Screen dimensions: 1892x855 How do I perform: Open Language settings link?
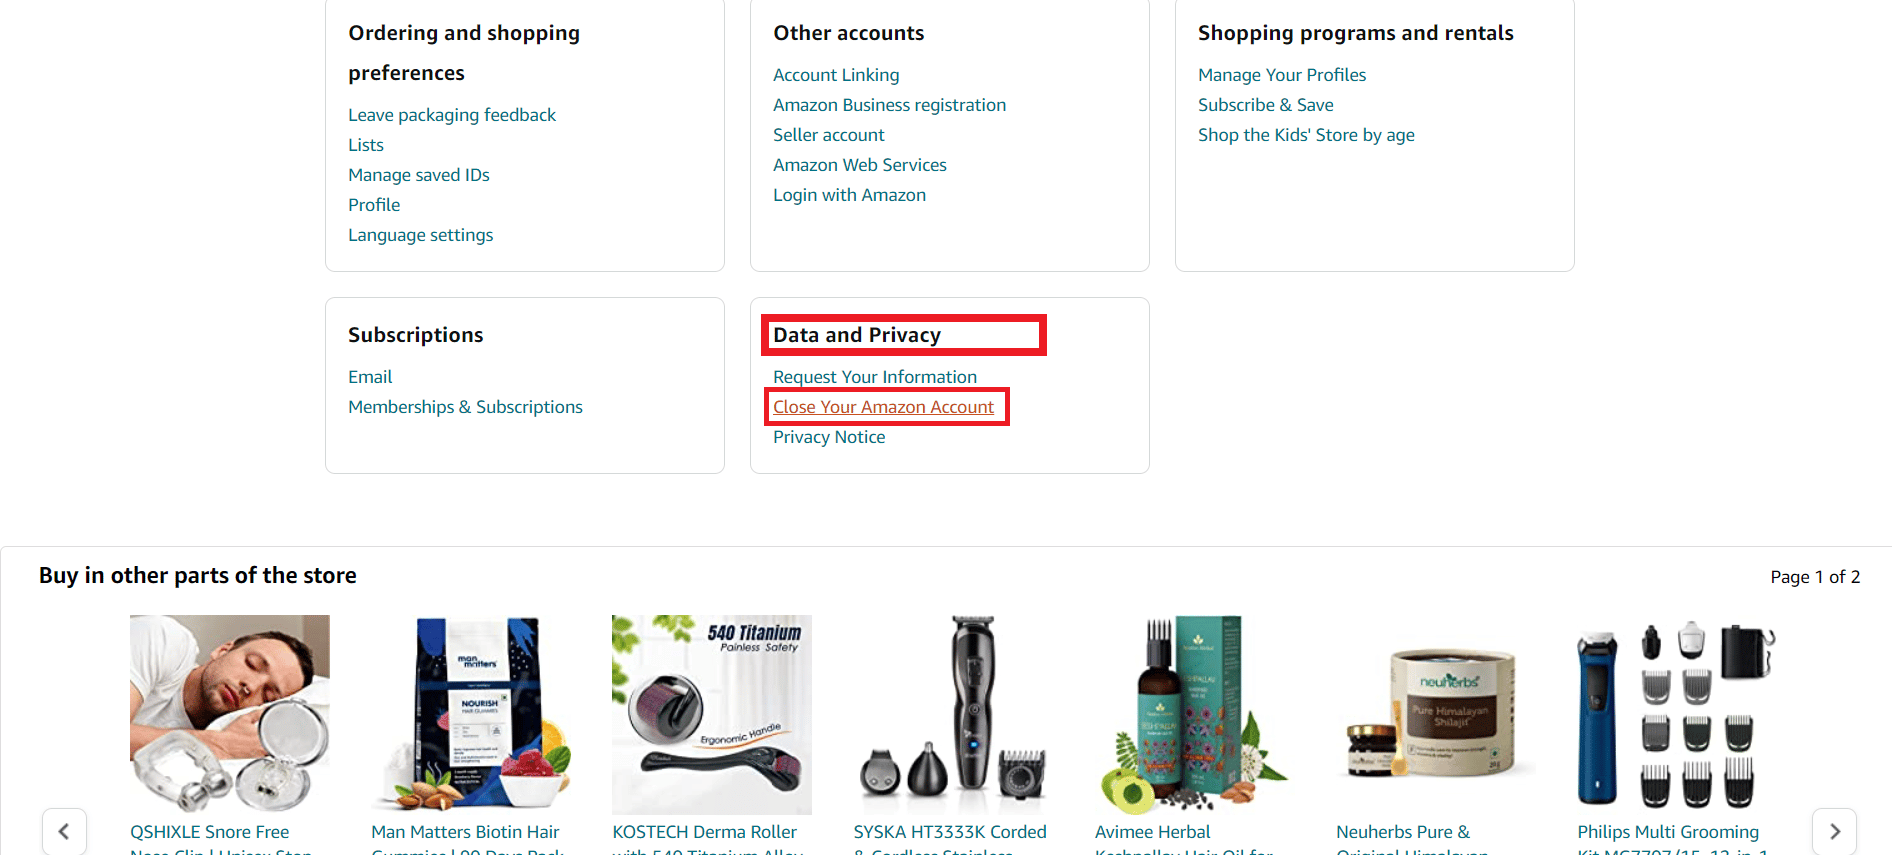click(x=420, y=235)
